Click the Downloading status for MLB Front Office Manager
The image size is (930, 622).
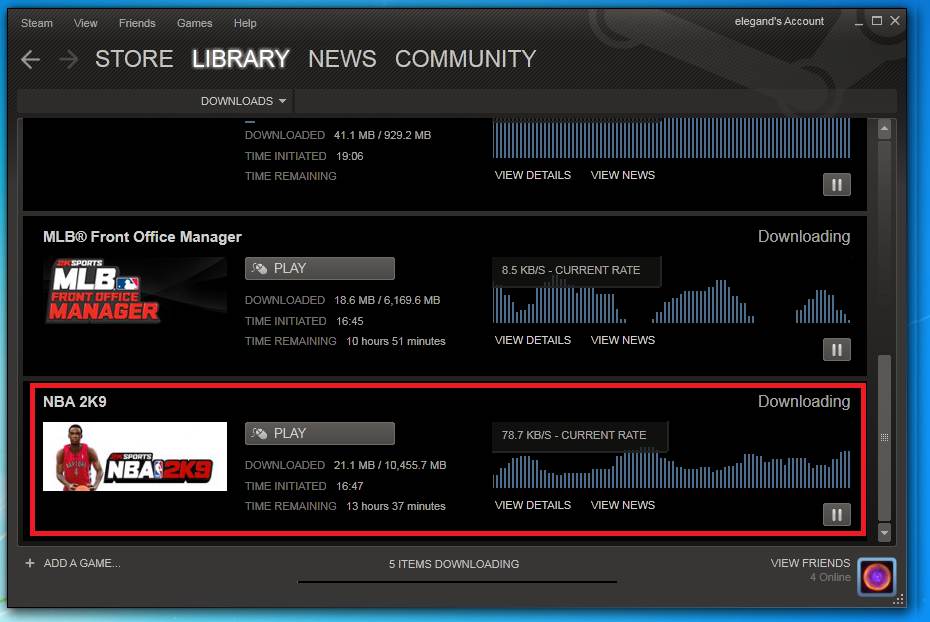pyautogui.click(x=804, y=237)
